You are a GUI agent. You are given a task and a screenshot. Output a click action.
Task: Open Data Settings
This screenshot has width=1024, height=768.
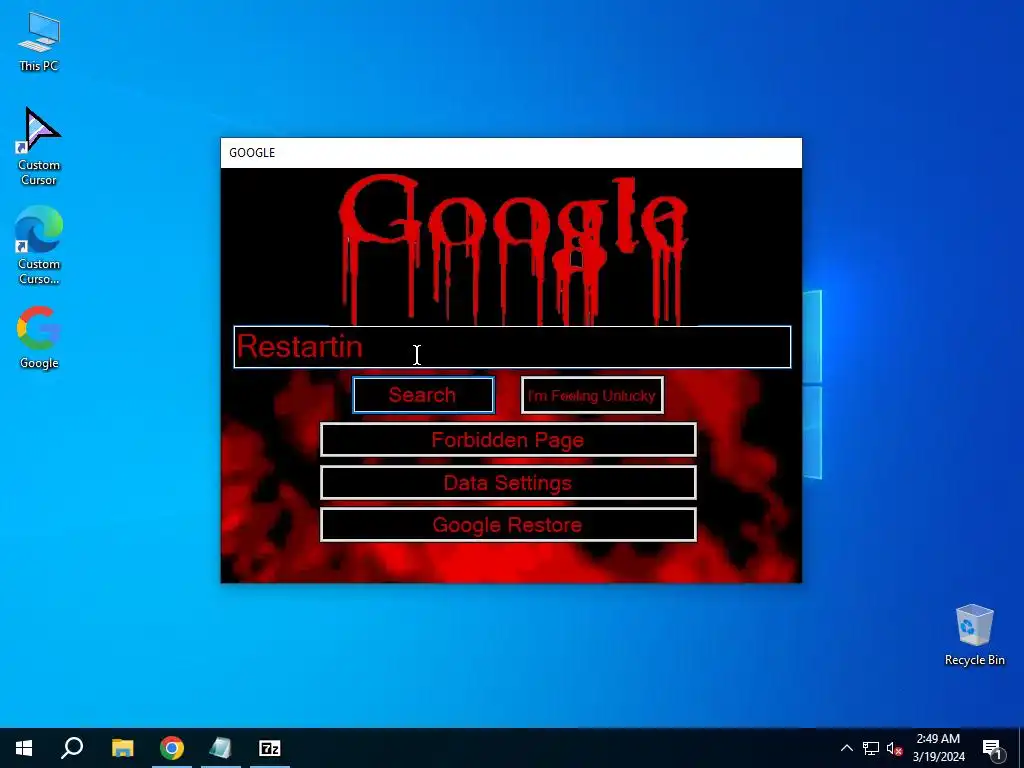pos(508,483)
